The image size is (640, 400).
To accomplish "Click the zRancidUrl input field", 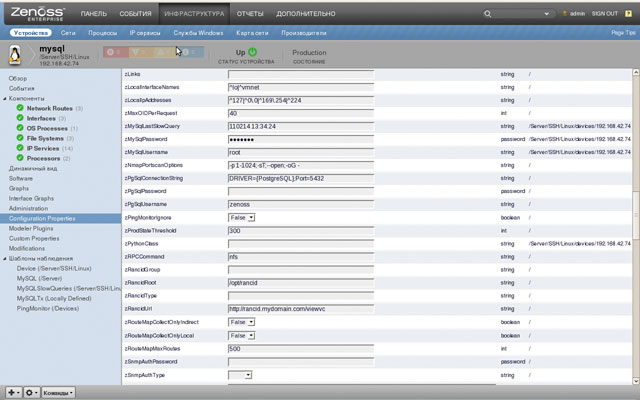I will [x=301, y=309].
